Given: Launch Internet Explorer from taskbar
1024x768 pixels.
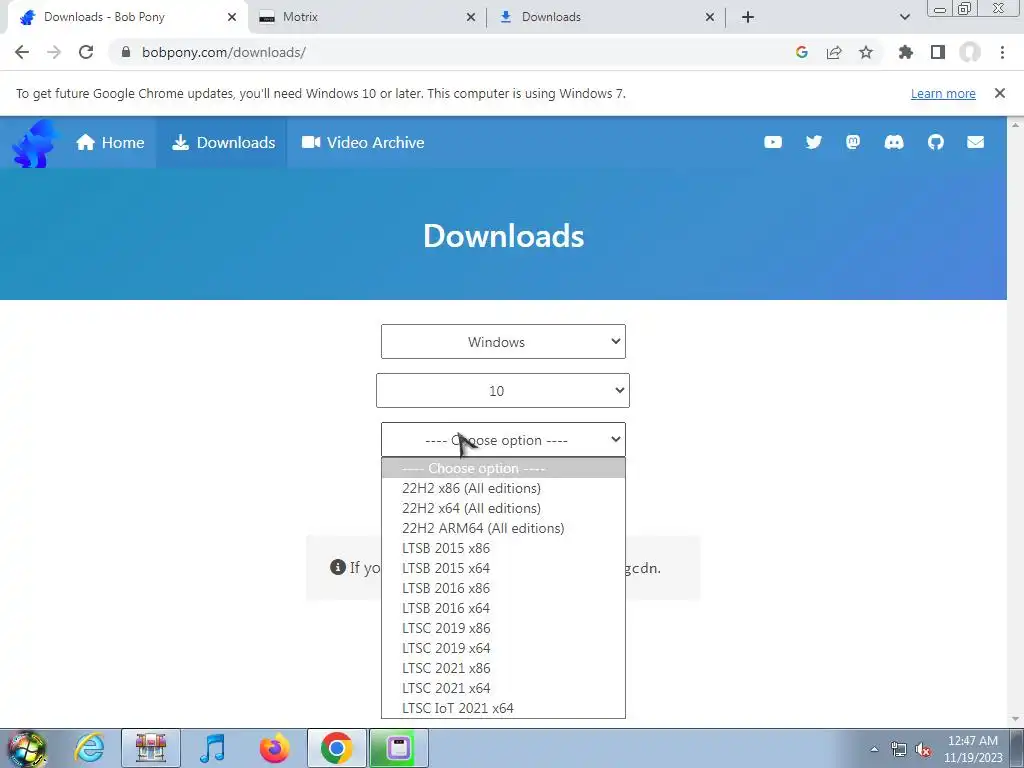Looking at the screenshot, I should [x=89, y=748].
